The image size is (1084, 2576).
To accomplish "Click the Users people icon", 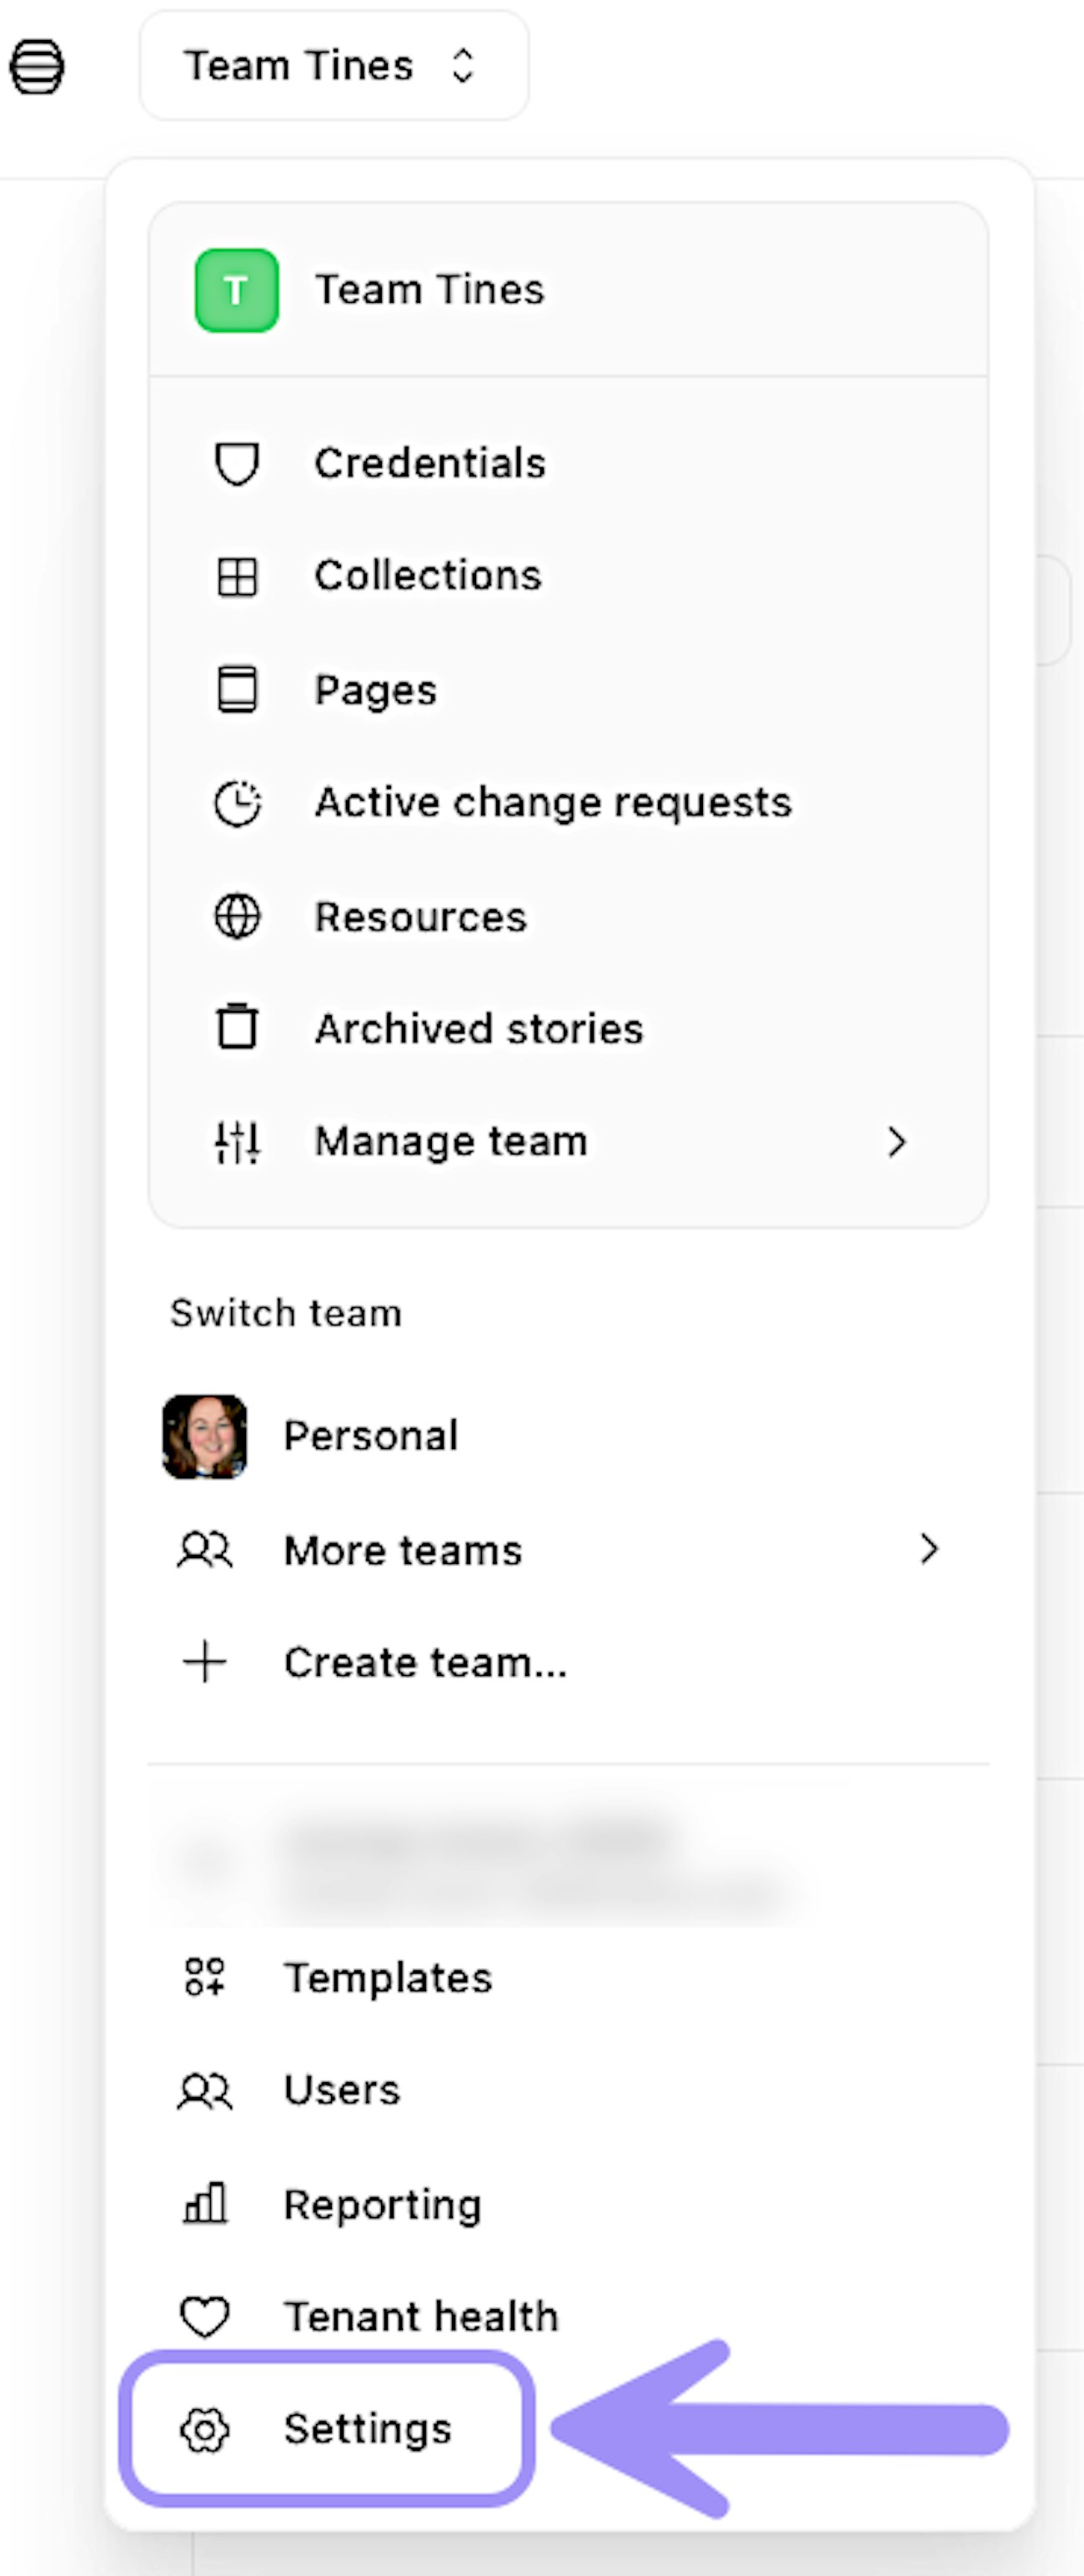I will tap(205, 2090).
